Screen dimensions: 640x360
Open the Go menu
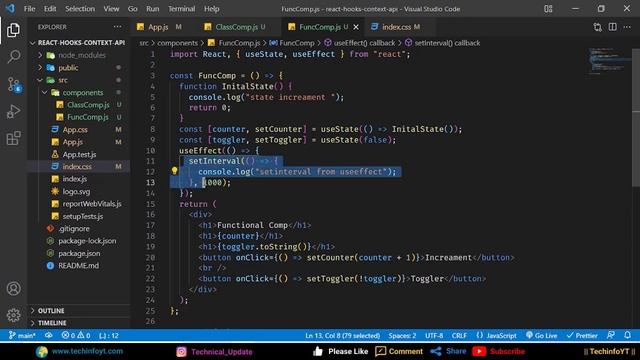pyautogui.click(x=133, y=9)
